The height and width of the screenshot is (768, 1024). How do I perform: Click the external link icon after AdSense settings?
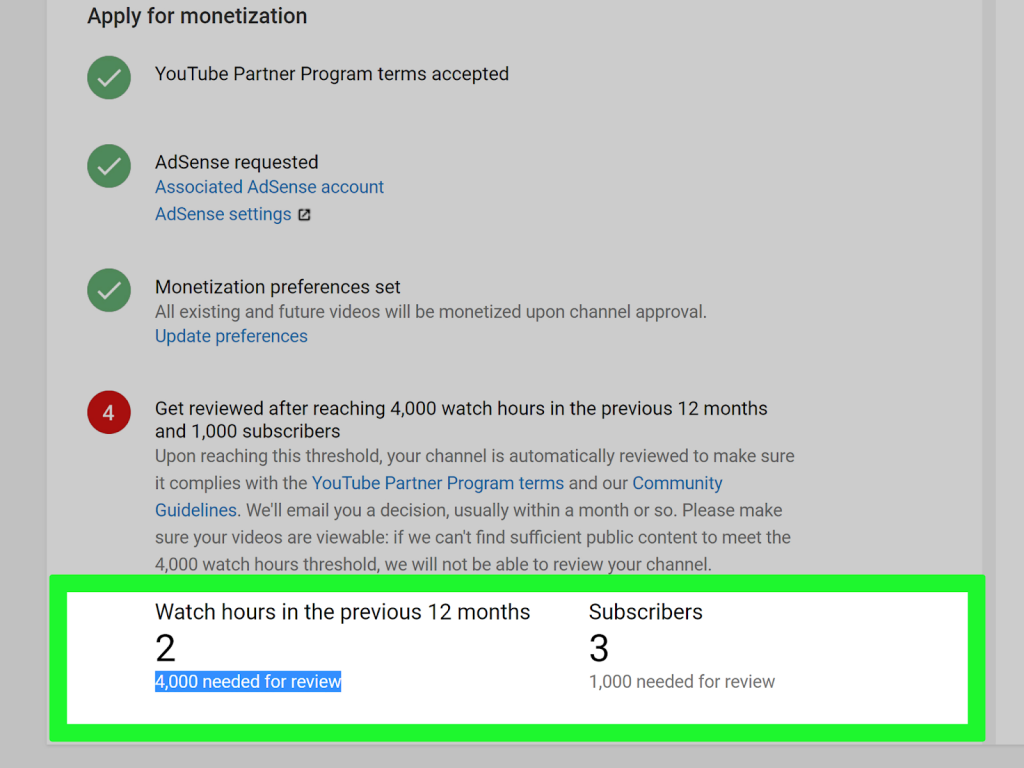(x=304, y=215)
